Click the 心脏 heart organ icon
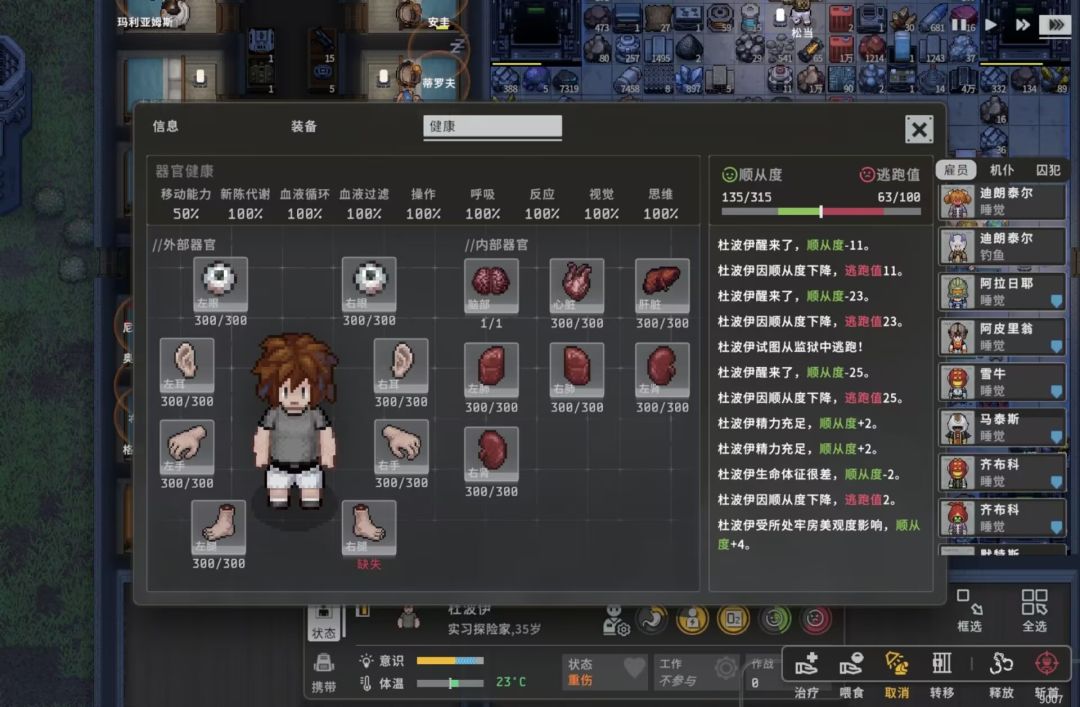 (577, 286)
